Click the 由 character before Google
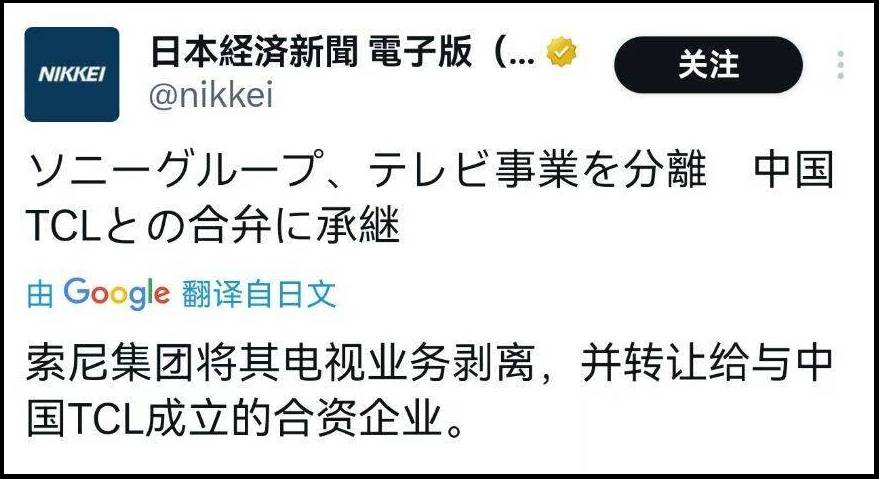 tap(41, 294)
